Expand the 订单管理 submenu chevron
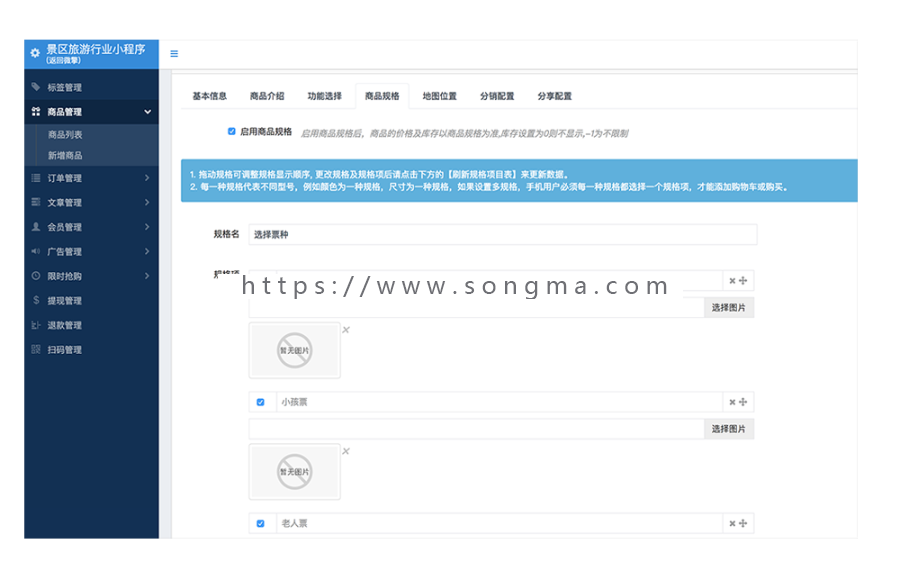The image size is (900, 571). 147,178
